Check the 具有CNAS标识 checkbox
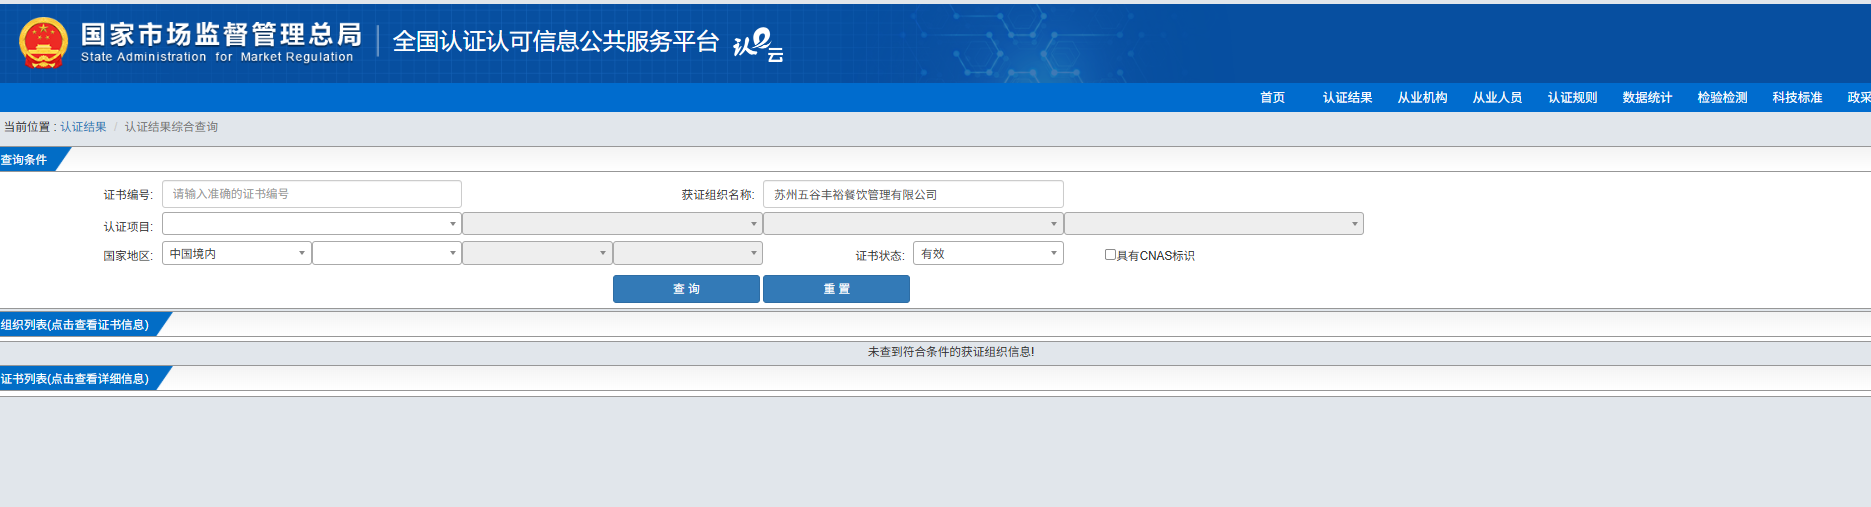The width and height of the screenshot is (1871, 507). [x=1110, y=255]
